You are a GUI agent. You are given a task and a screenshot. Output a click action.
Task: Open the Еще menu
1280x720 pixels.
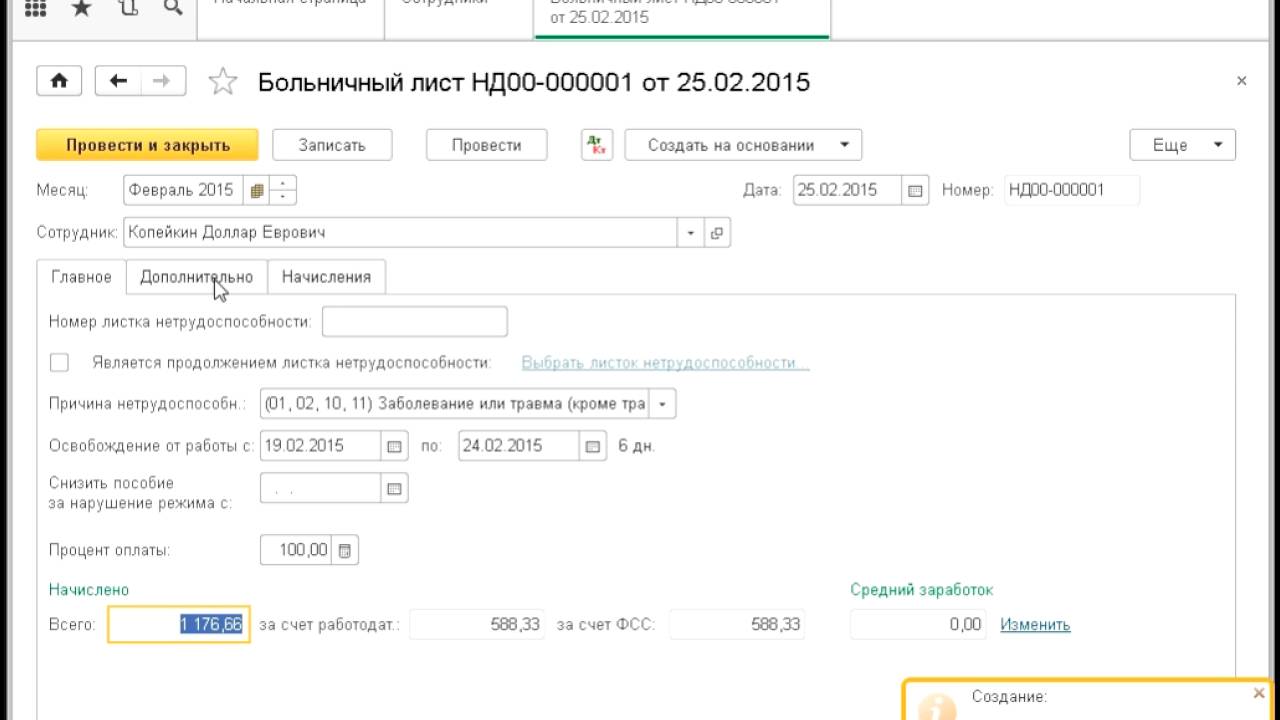pyautogui.click(x=1182, y=145)
